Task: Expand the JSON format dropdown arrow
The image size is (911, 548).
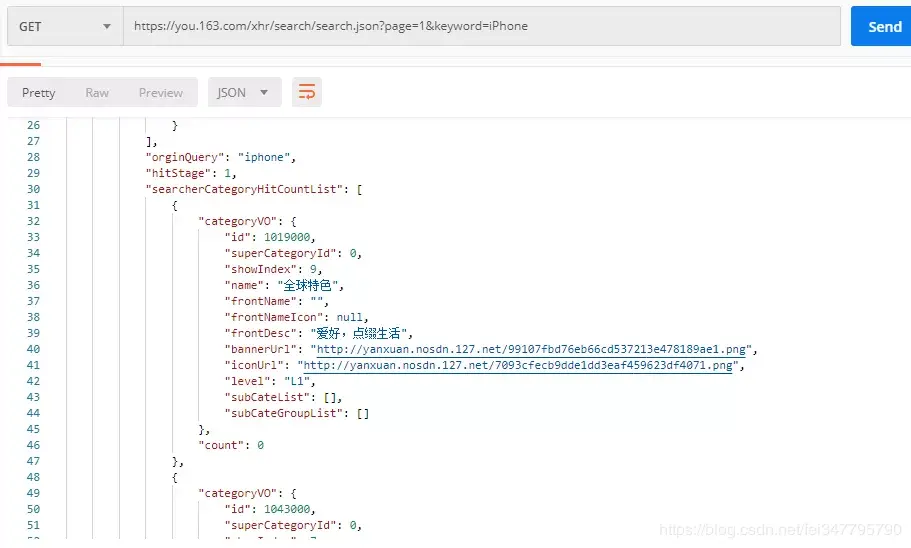Action: (x=264, y=92)
